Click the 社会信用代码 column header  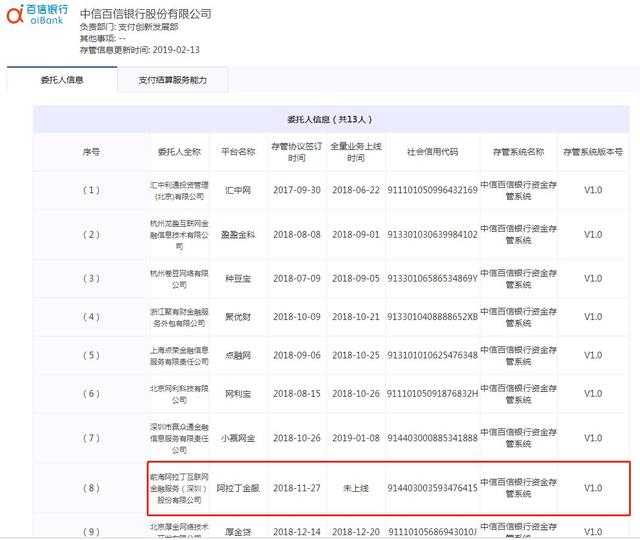click(x=433, y=152)
